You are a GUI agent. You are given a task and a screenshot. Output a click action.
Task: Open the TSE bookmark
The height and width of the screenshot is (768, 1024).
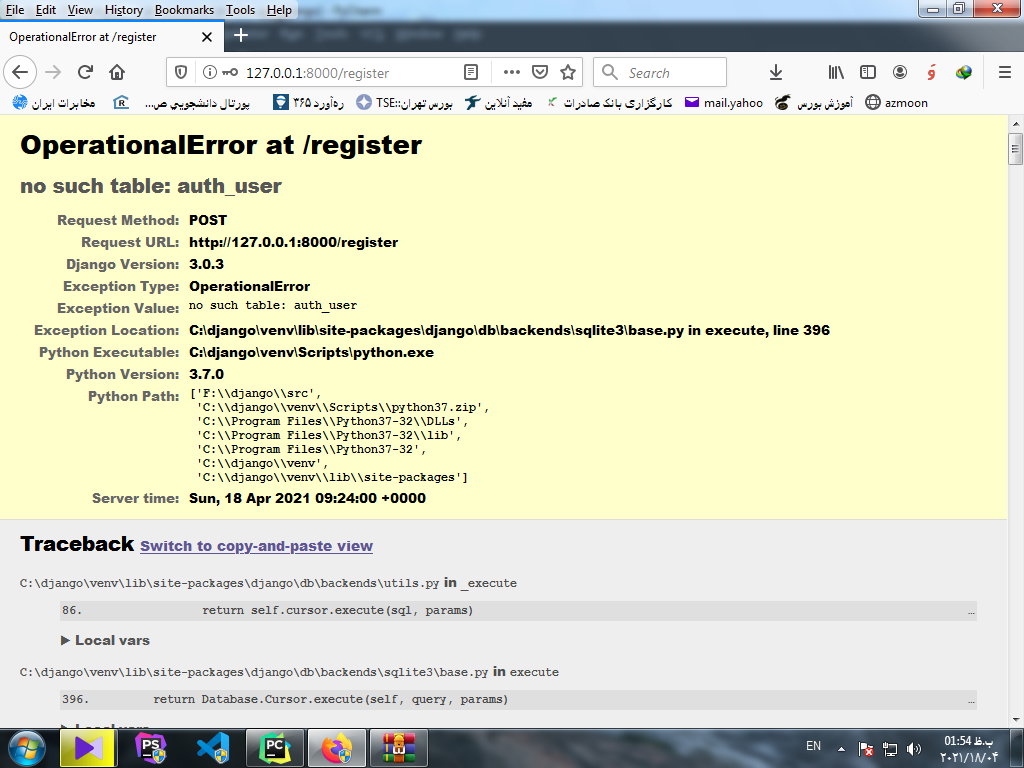(x=404, y=103)
